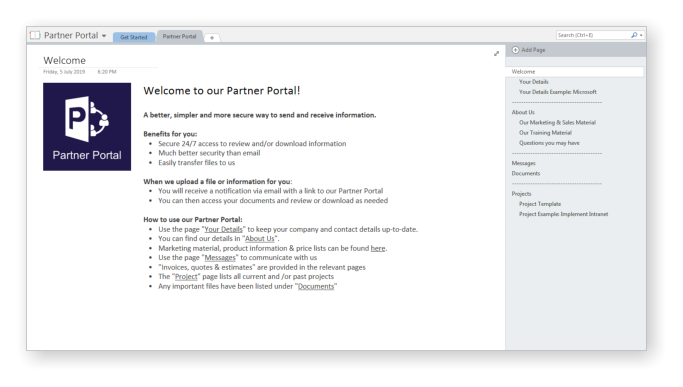
Task: Follow the "About Us" link in the text
Action: point(260,238)
